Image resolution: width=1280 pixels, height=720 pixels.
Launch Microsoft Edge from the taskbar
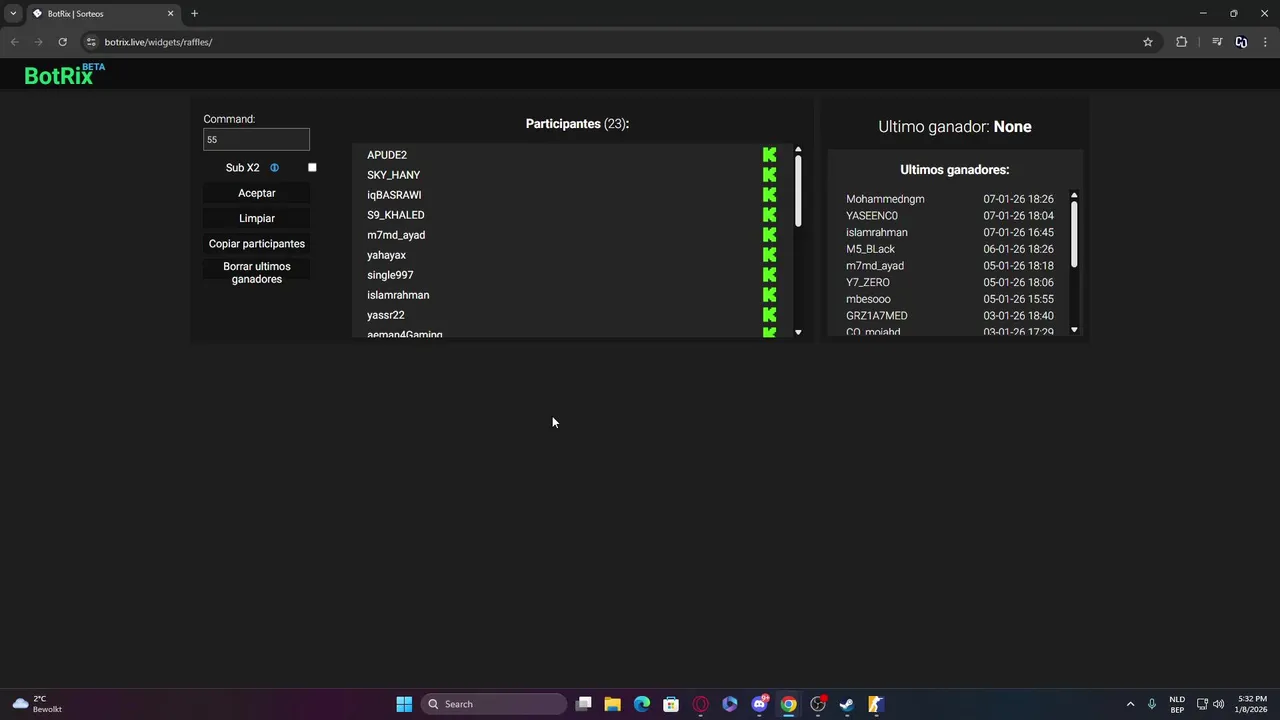point(642,704)
